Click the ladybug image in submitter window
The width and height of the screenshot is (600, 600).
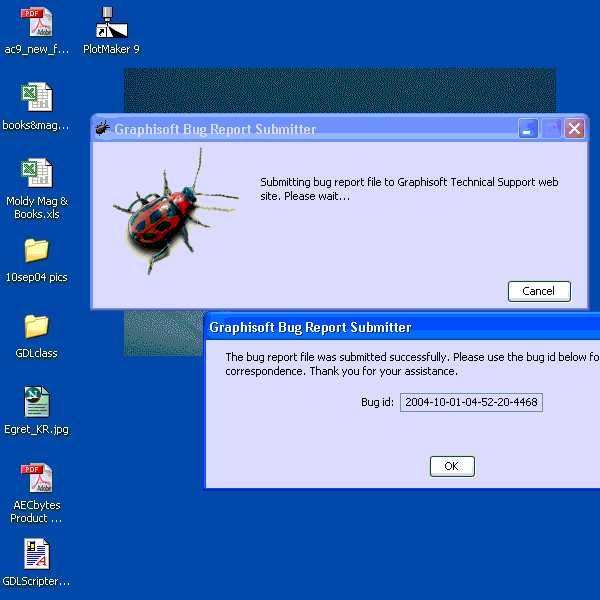[x=175, y=211]
